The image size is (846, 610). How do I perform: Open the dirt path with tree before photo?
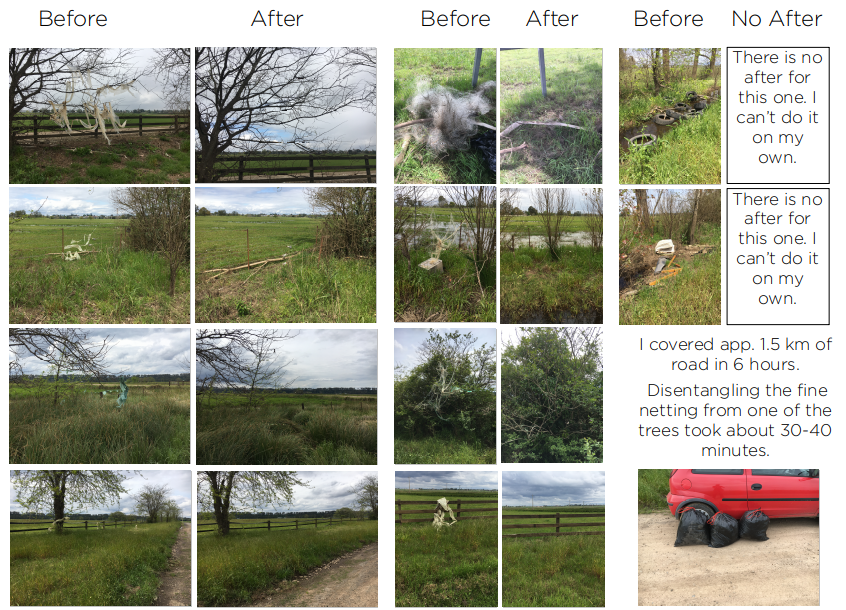[x=100, y=538]
